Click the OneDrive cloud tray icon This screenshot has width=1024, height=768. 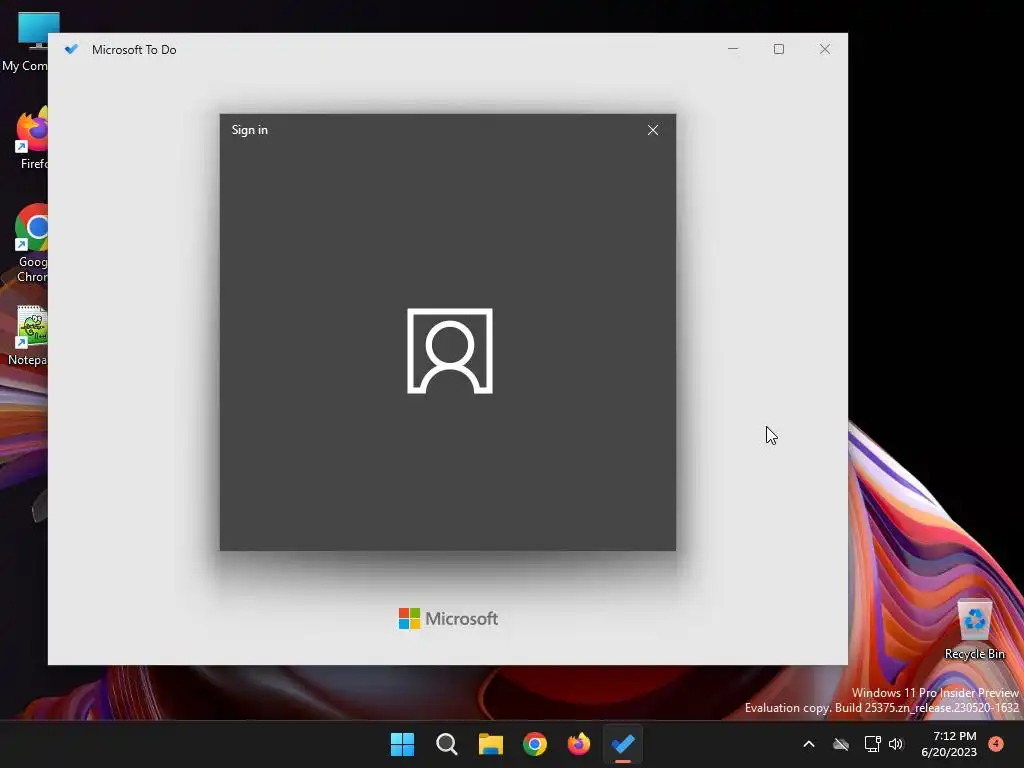[841, 744]
